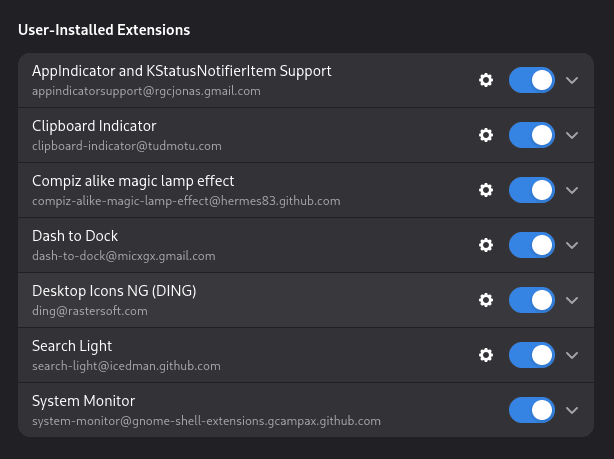Open settings gear for AppIndicator and KStatusNotifierItem Support
This screenshot has width=614, height=459.
point(486,80)
